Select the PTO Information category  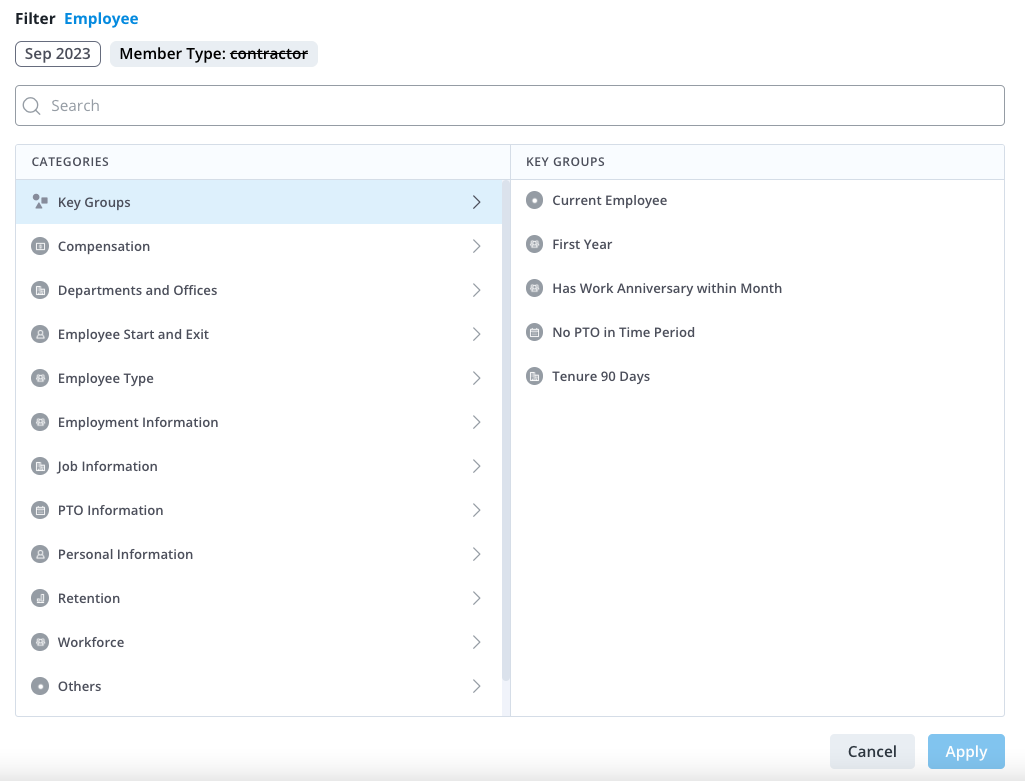(110, 510)
